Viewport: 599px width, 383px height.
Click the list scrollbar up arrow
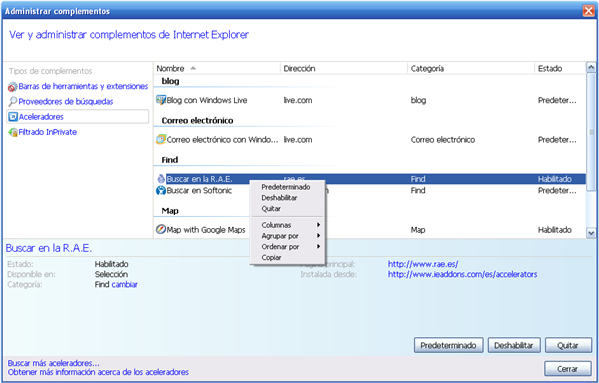point(591,68)
